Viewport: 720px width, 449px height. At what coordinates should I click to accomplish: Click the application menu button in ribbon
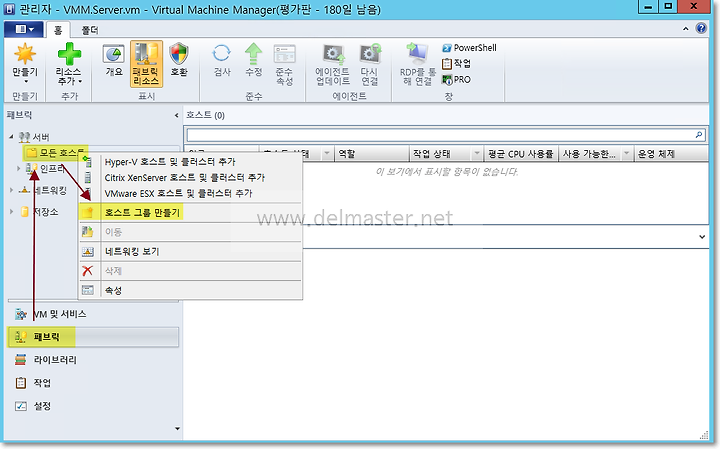click(x=24, y=29)
